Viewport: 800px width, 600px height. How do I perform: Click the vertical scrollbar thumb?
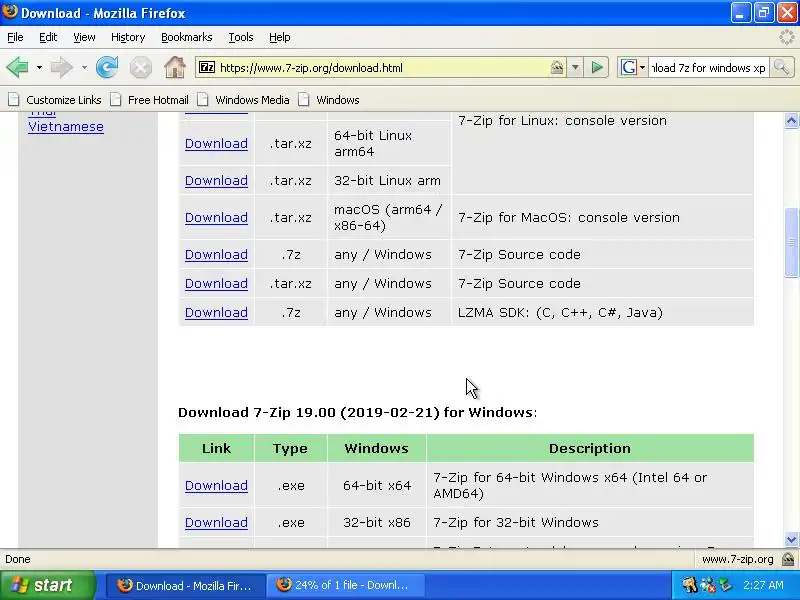[x=791, y=242]
